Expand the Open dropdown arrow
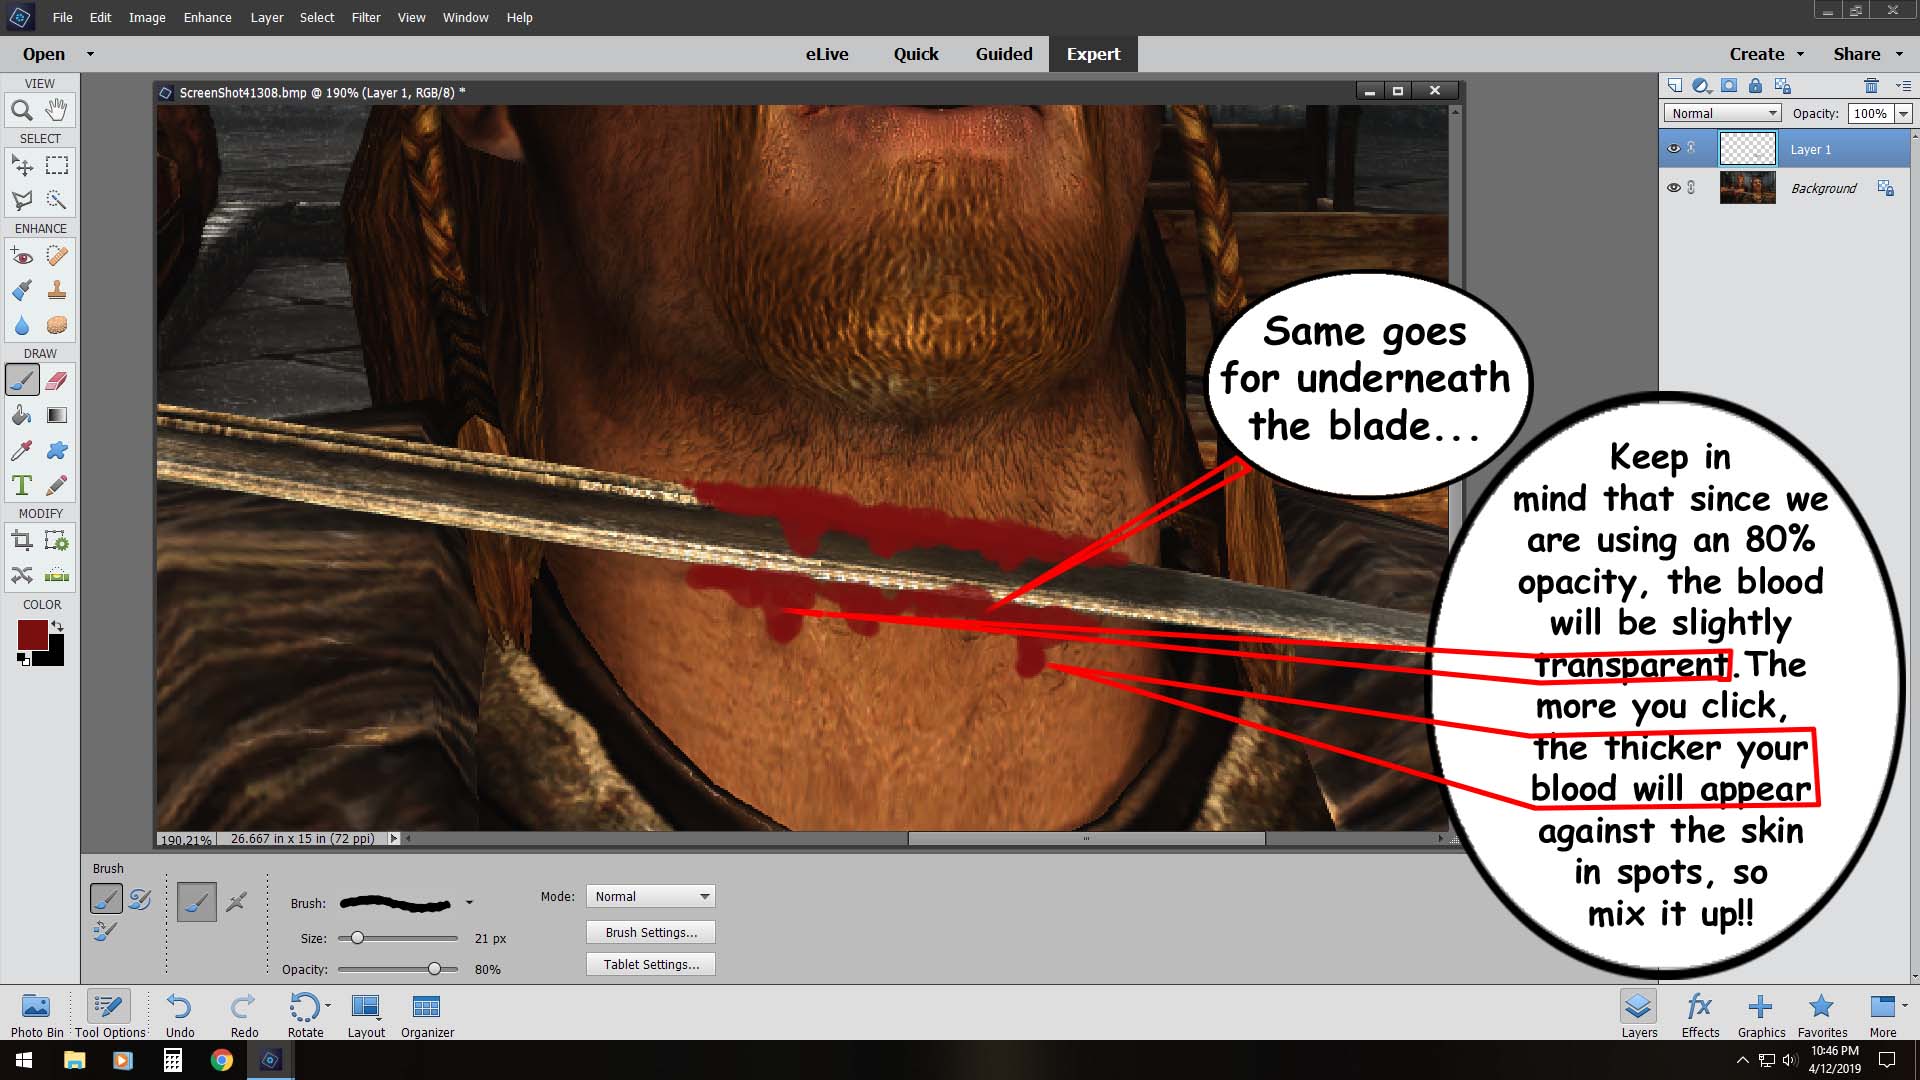 (x=90, y=54)
